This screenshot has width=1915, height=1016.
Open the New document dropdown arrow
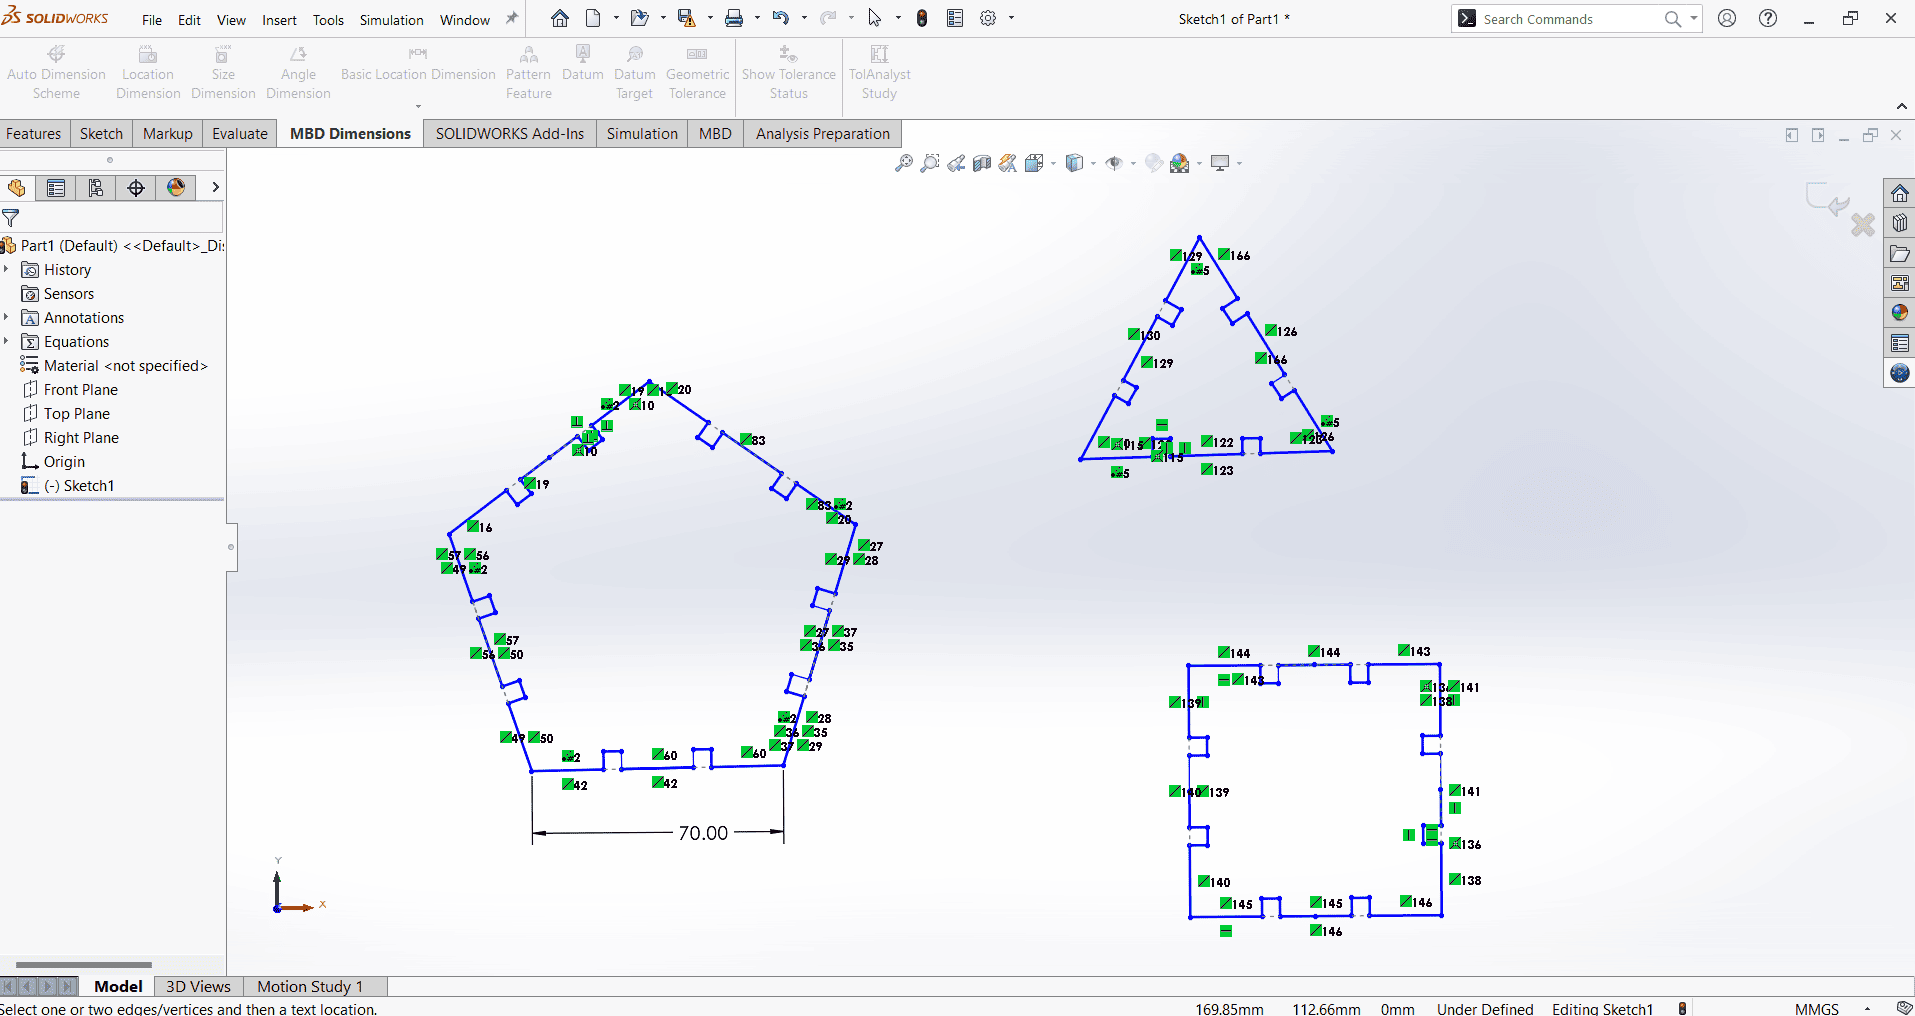pos(616,18)
